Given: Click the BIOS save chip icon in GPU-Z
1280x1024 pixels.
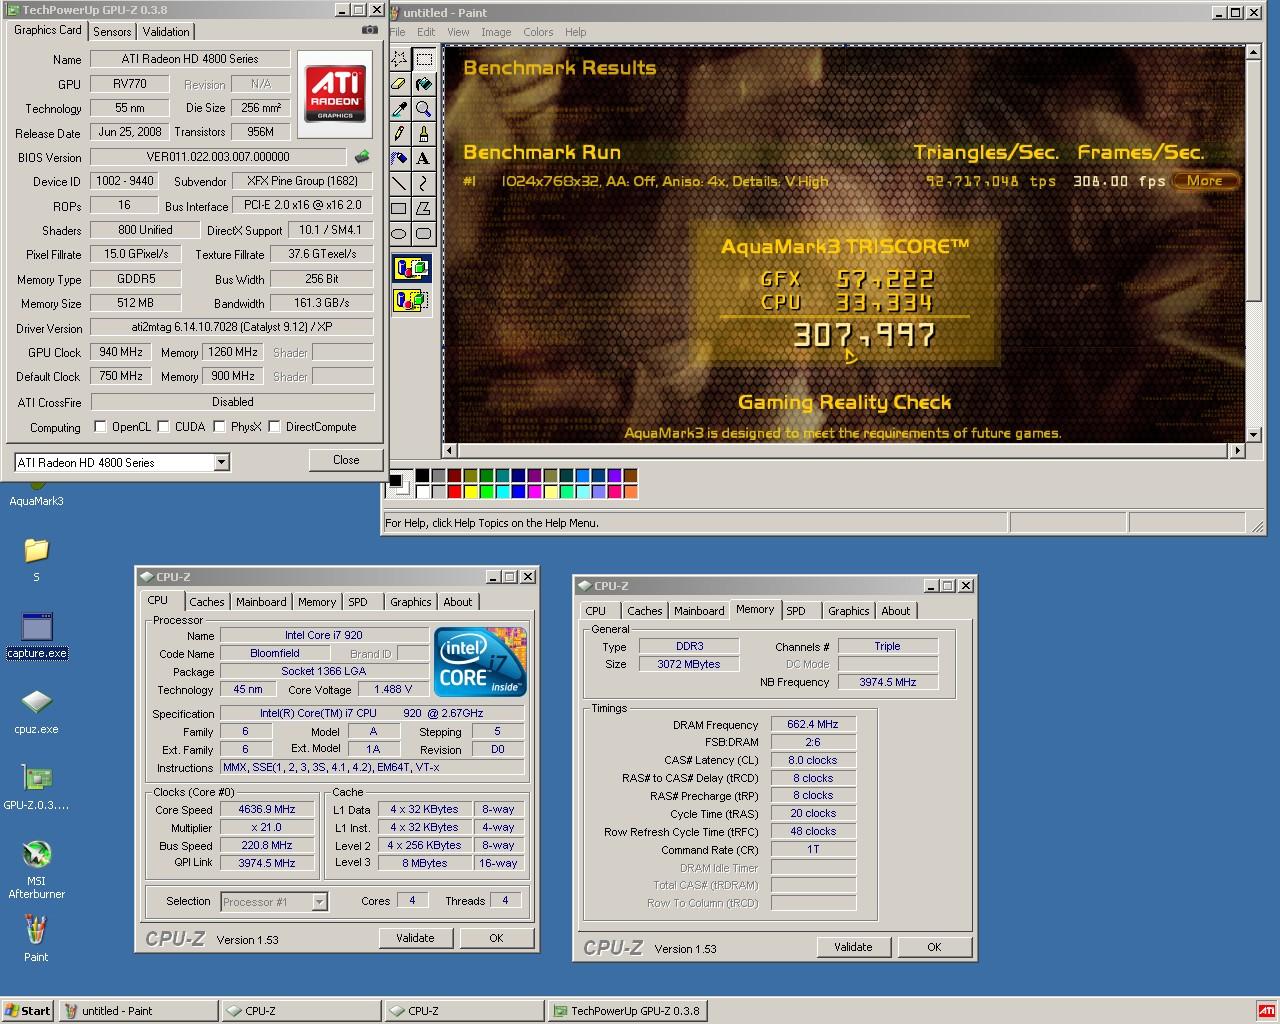Looking at the screenshot, I should click(x=362, y=157).
